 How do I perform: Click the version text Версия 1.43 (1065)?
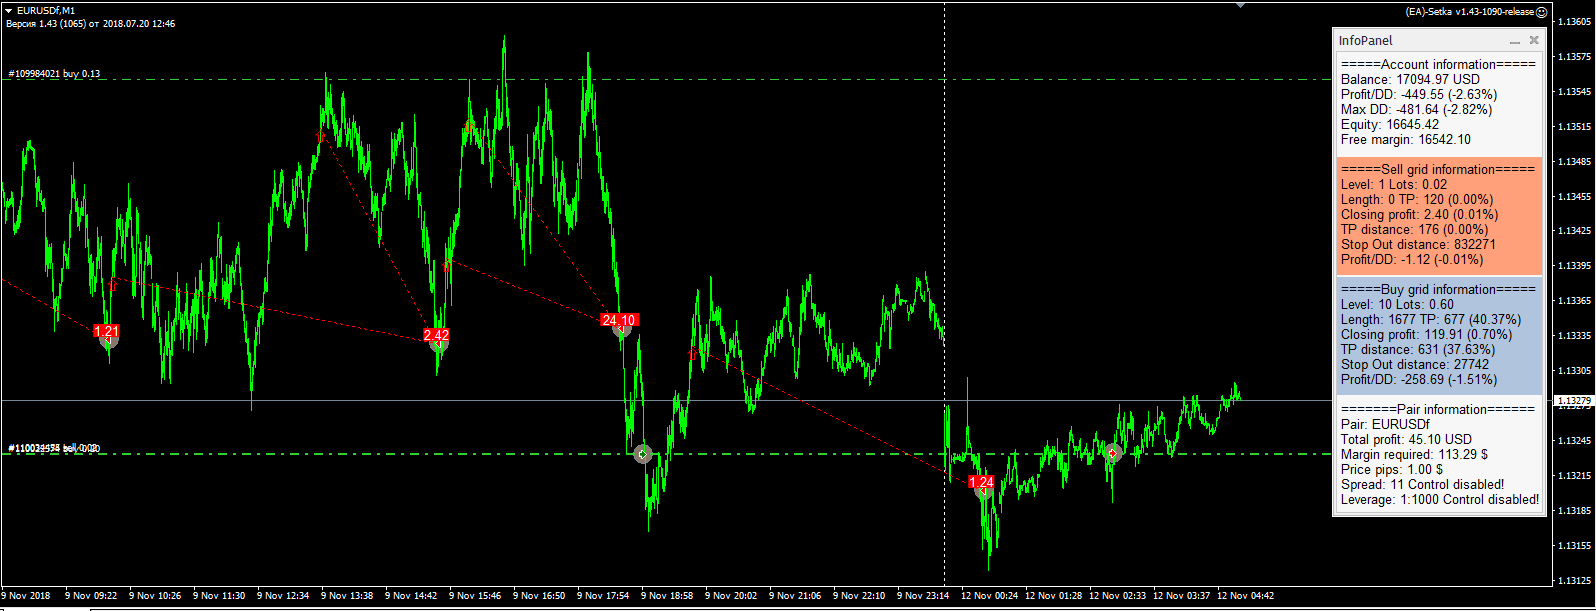click(46, 23)
